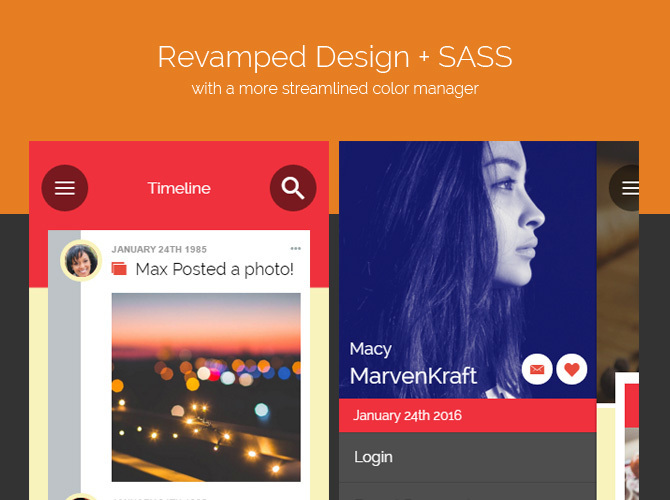
Task: Click the Macy first name label
Action: coord(370,349)
